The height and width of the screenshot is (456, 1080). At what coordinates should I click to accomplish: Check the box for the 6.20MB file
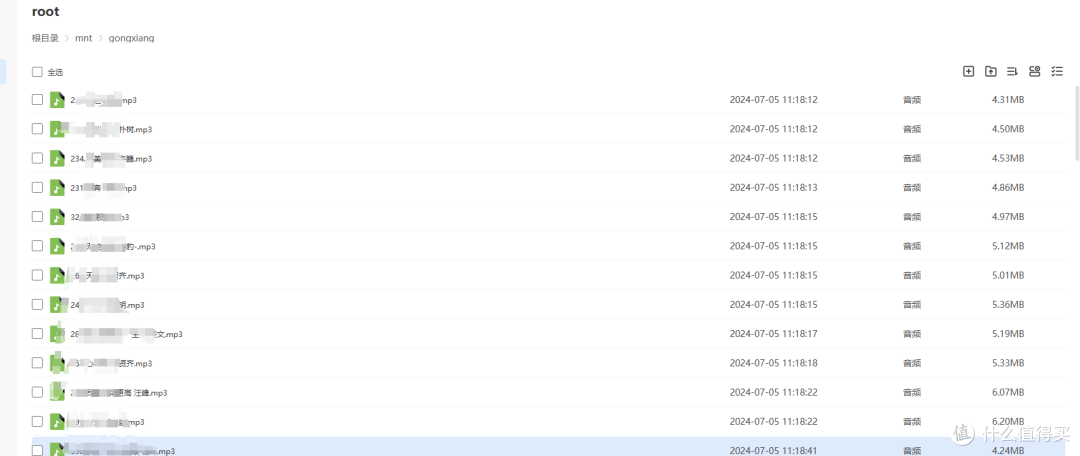[37, 421]
